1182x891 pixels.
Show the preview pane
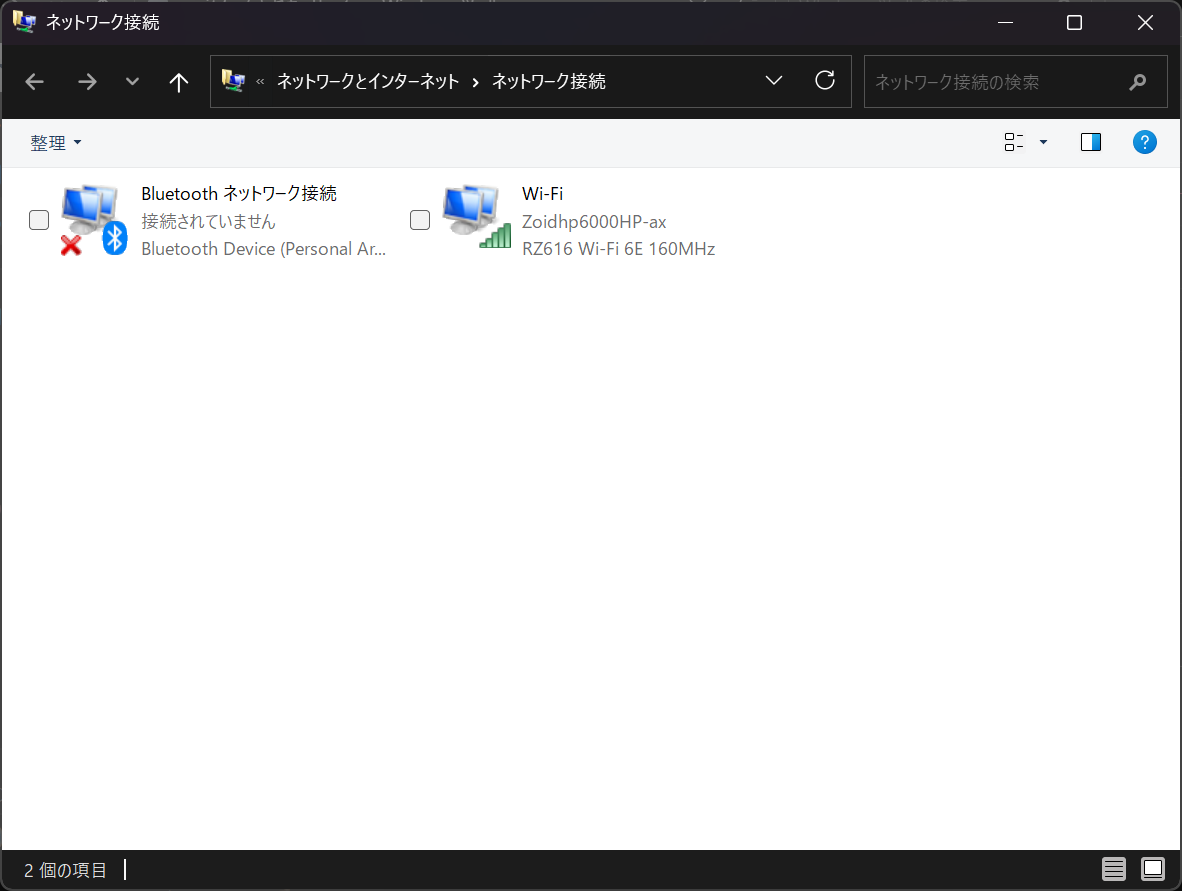coord(1090,142)
